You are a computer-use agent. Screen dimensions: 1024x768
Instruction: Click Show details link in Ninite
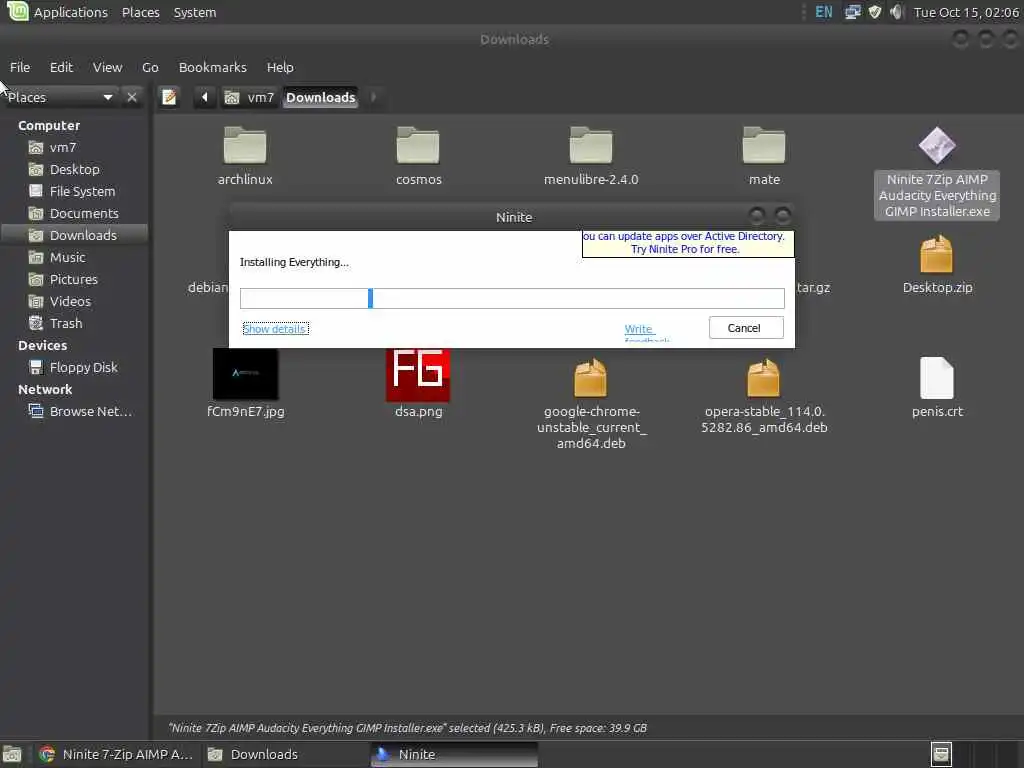[x=275, y=328]
